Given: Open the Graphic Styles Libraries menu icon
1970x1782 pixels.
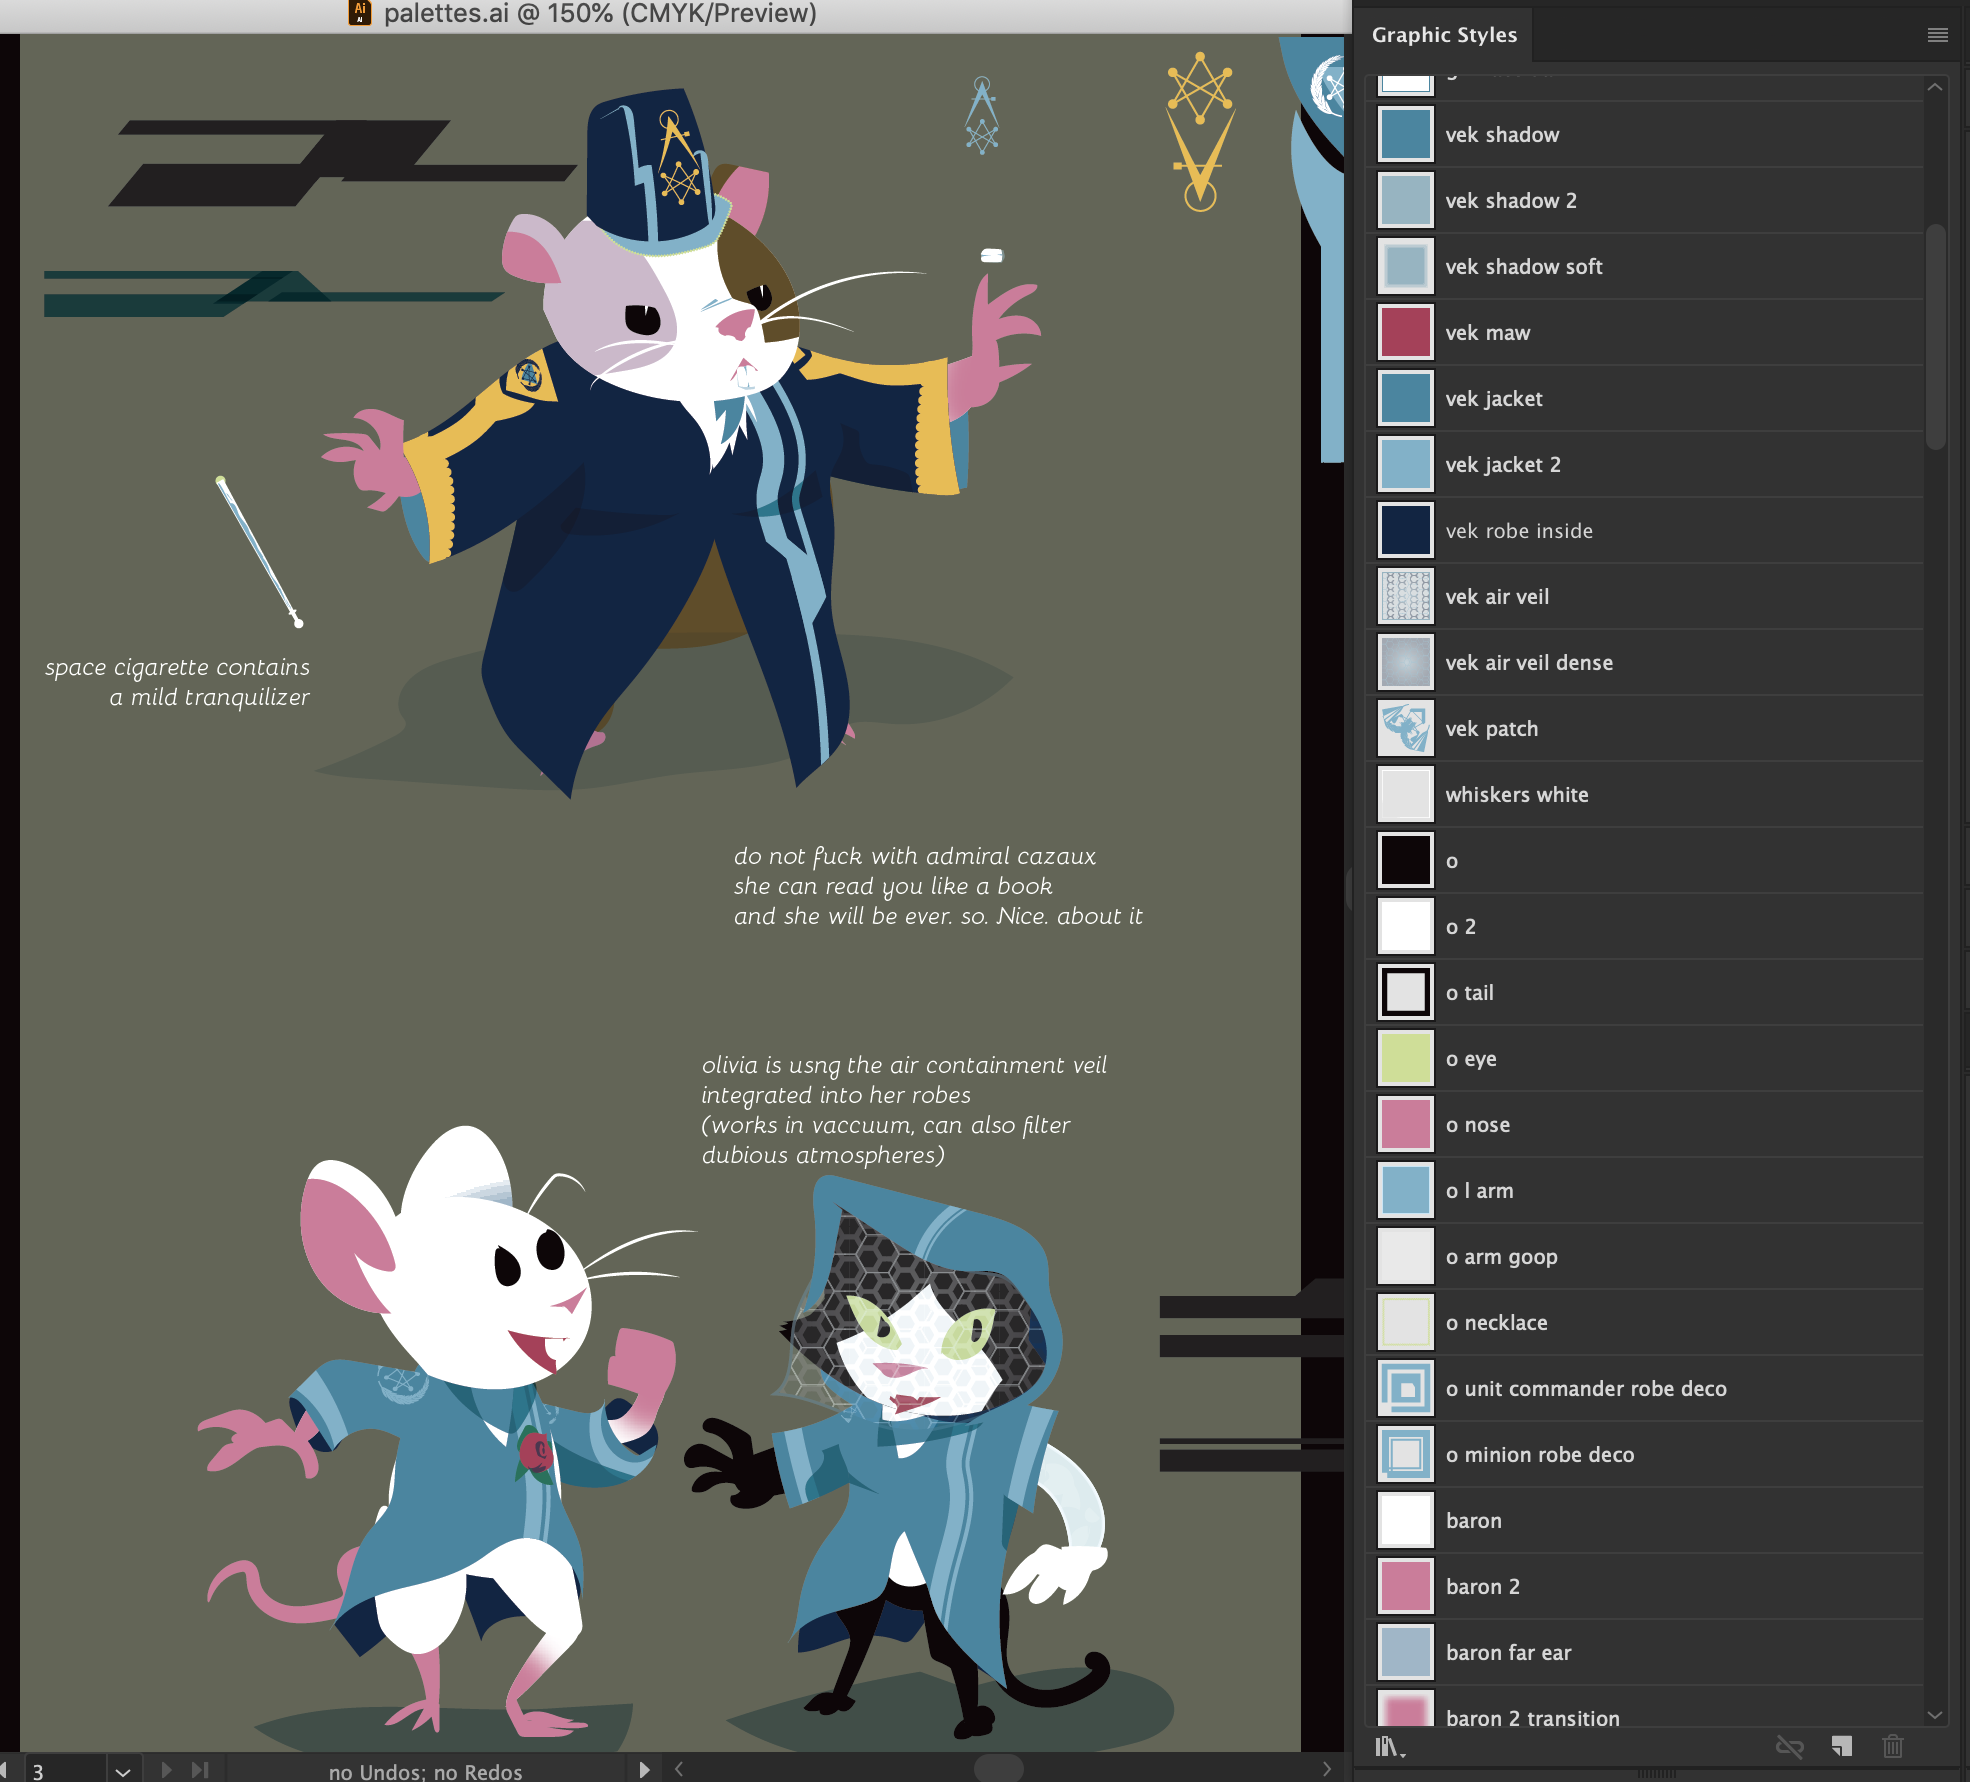Looking at the screenshot, I should point(1389,1747).
